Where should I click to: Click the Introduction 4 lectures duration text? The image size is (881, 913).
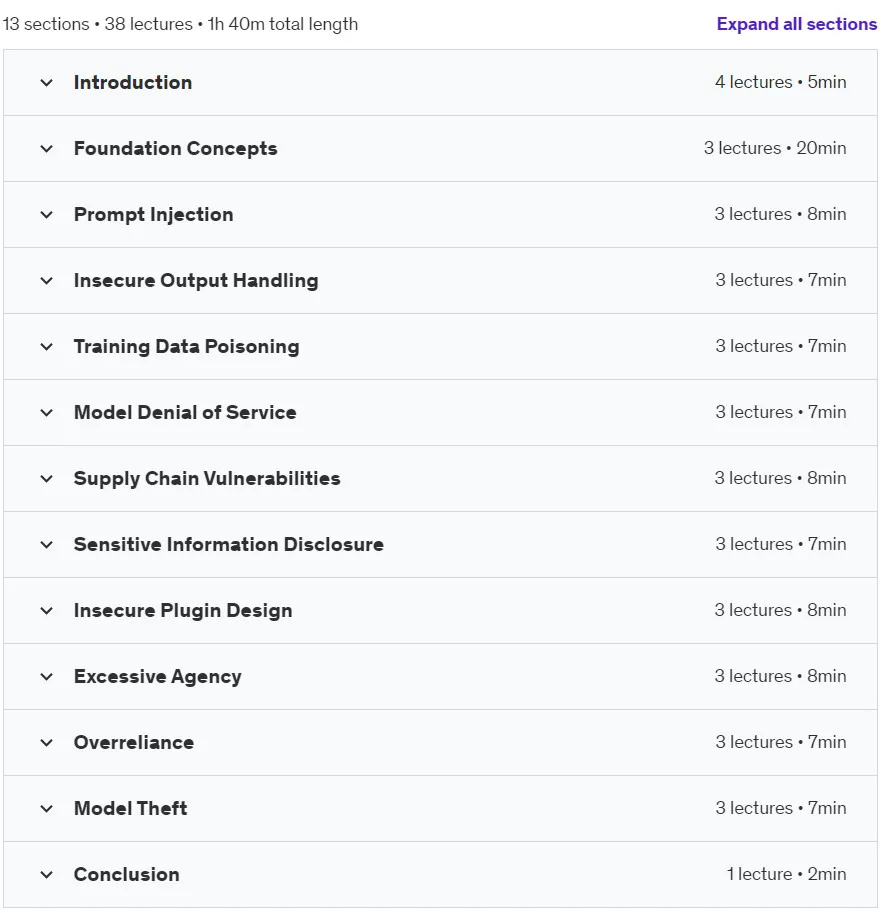[780, 82]
